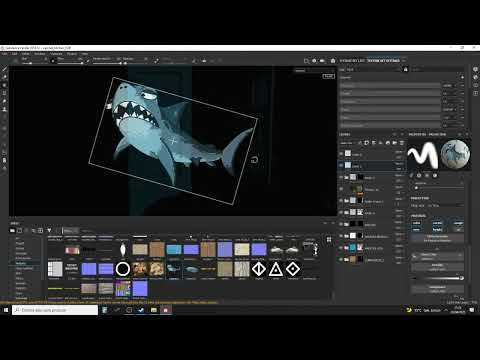Open the blend mode dropdown of top layer
The width and height of the screenshot is (480, 360).
pos(399,152)
